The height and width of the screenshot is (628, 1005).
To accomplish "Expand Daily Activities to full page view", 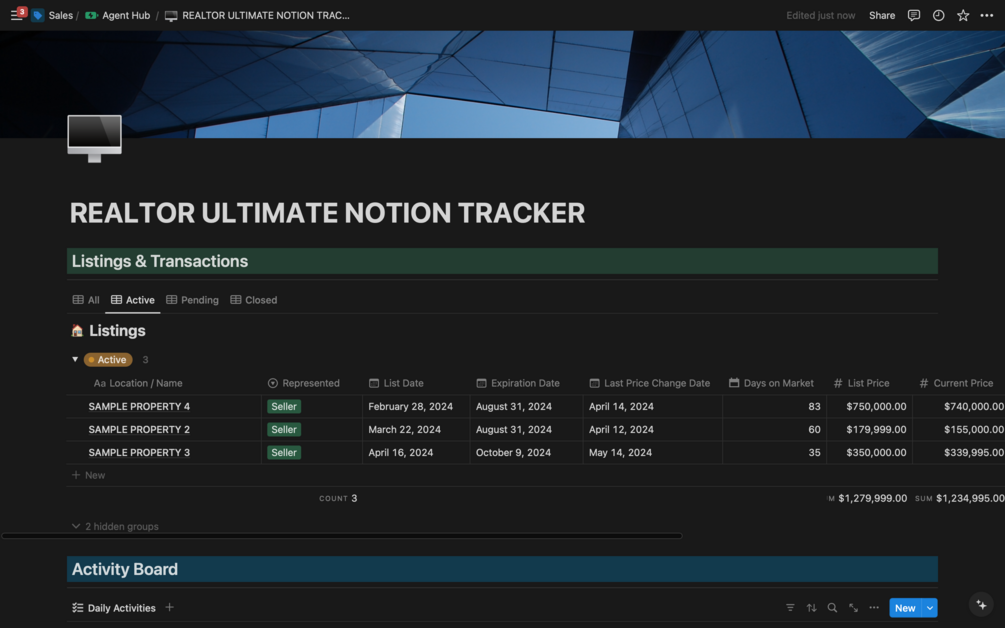I will pos(852,607).
